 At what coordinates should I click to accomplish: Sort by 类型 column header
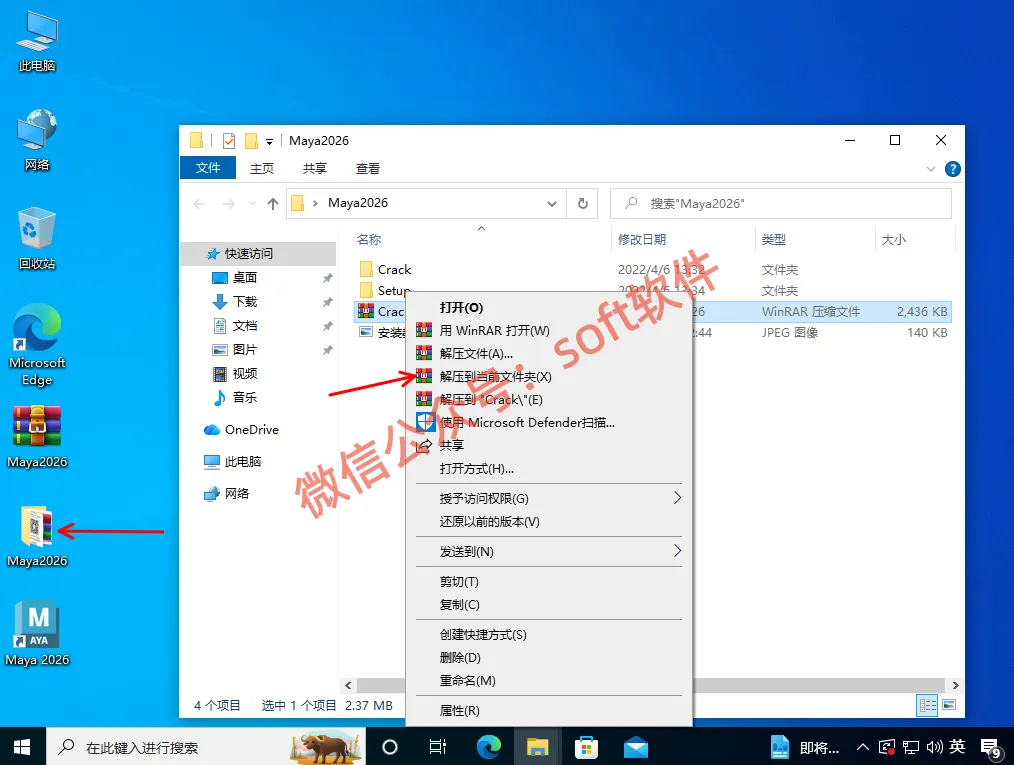click(814, 239)
